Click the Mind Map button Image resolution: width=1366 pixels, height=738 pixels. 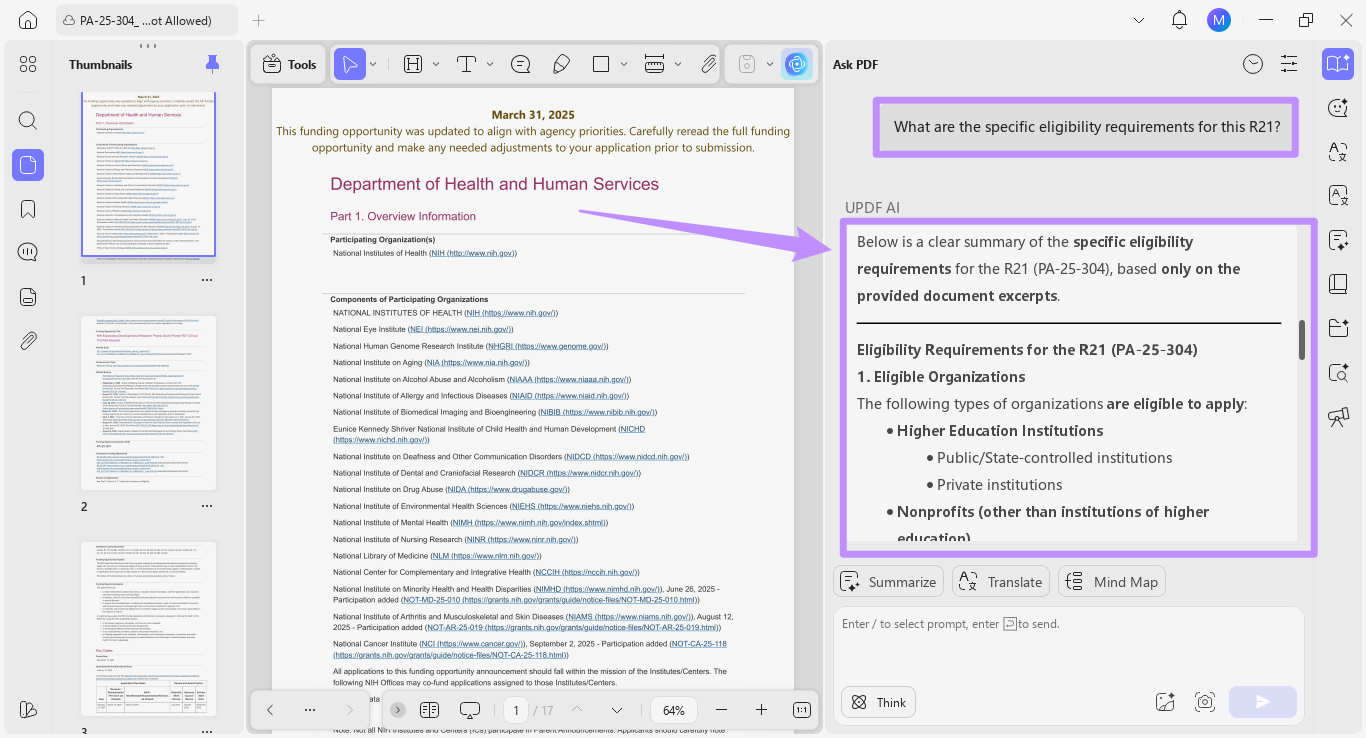tap(1112, 582)
